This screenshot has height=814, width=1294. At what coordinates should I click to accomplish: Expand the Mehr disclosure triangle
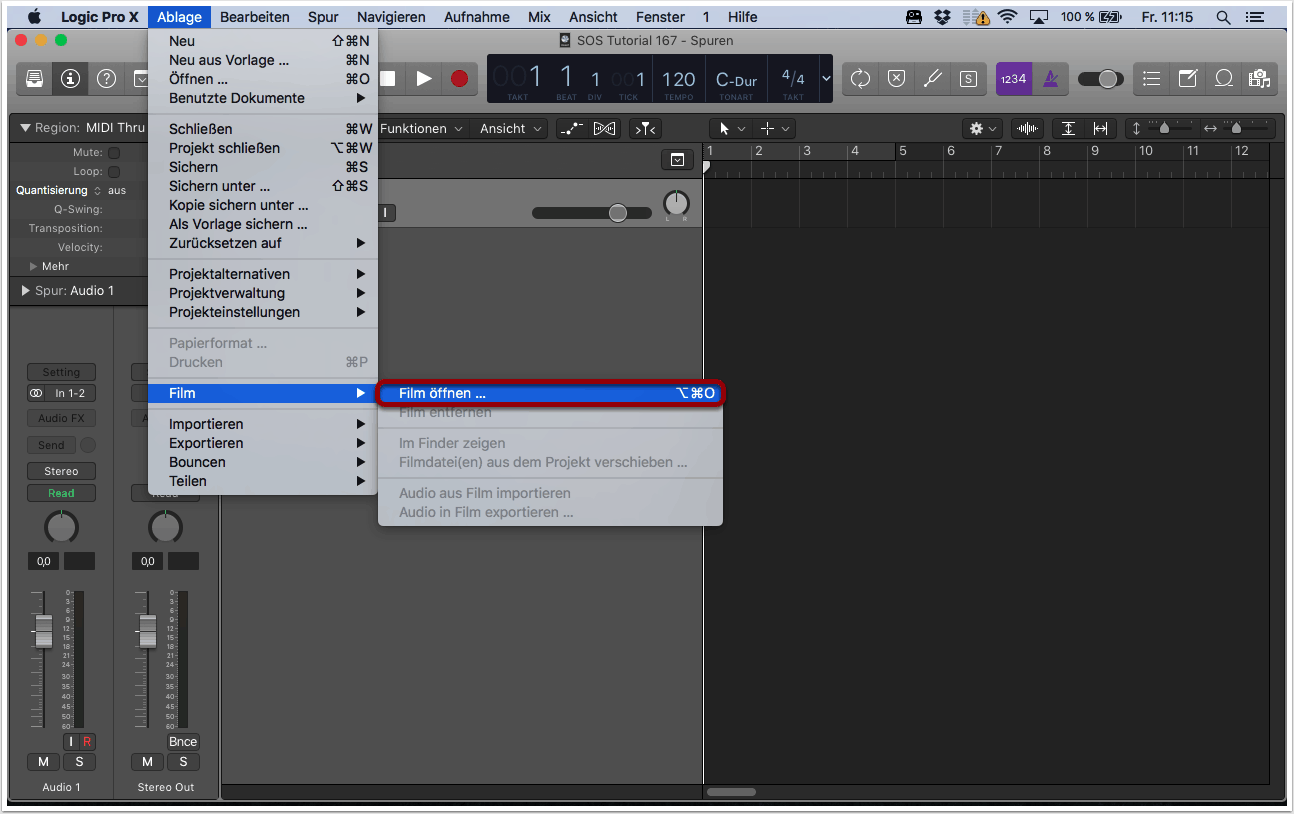[x=34, y=267]
